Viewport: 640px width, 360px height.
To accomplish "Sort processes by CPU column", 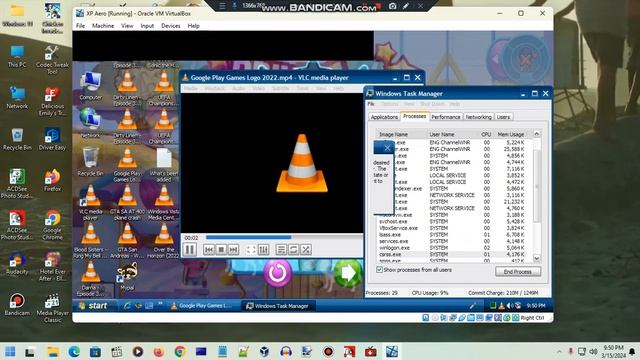I will (x=486, y=134).
